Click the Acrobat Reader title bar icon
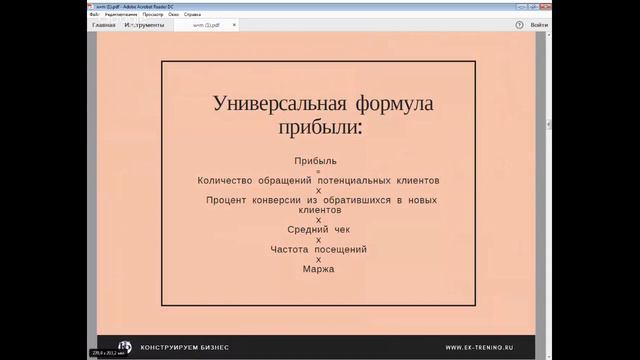 coord(90,7)
